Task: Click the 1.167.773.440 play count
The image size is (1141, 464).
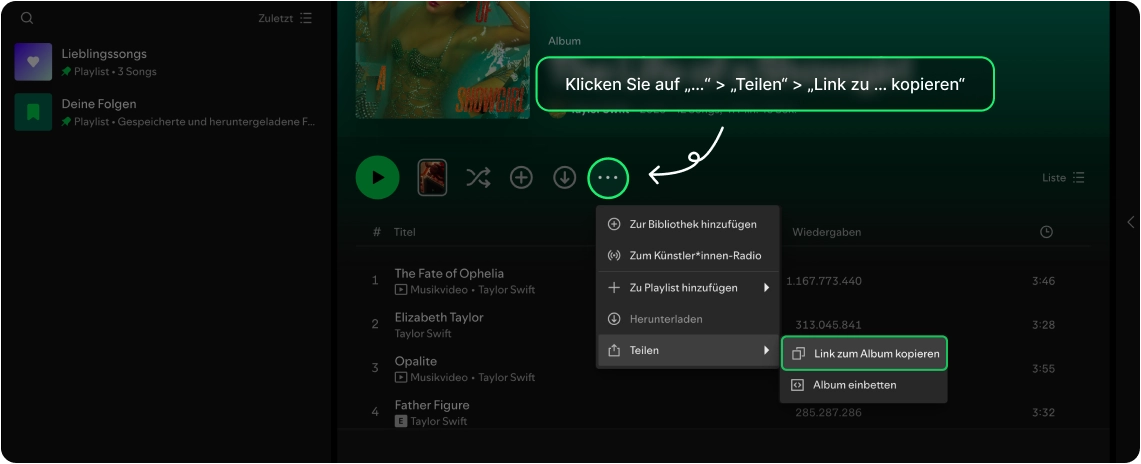Action: (x=824, y=281)
